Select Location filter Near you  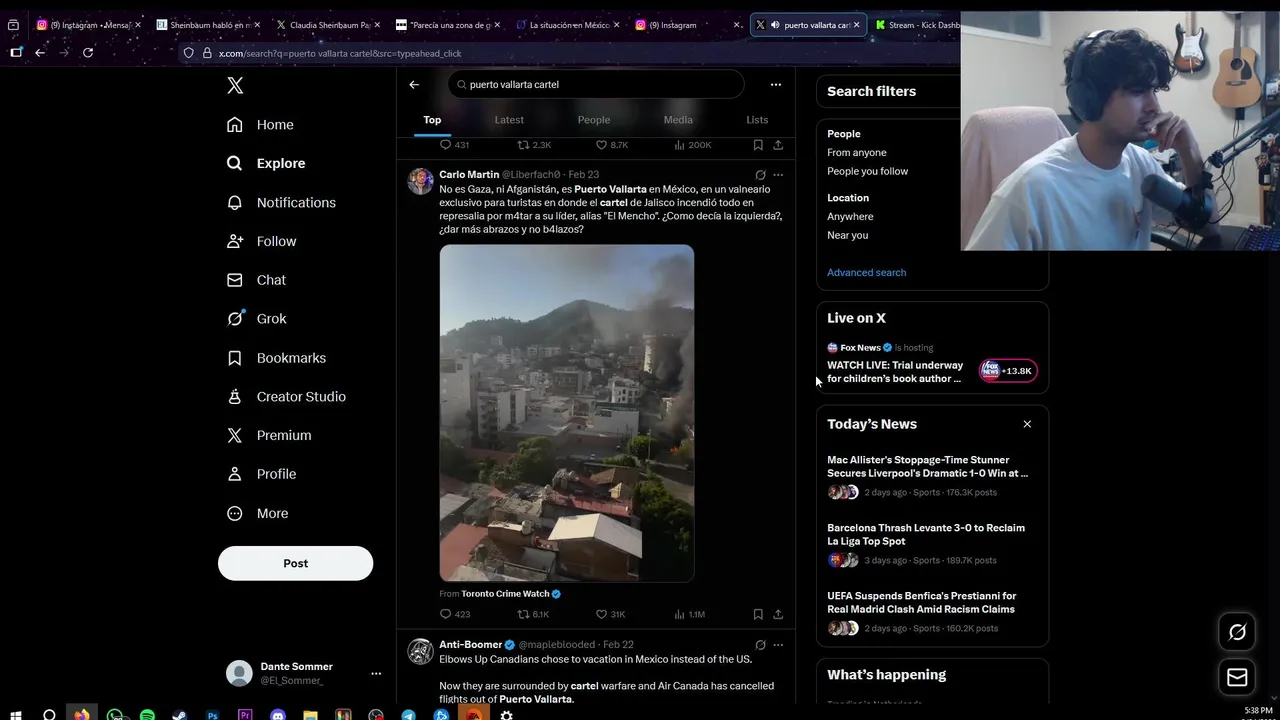[x=848, y=235]
